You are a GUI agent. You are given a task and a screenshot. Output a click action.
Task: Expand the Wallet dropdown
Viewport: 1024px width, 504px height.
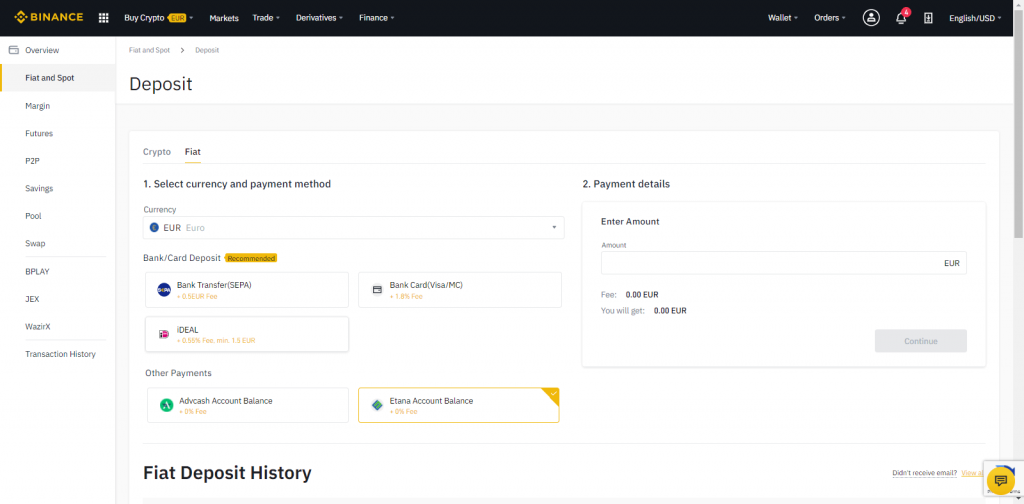coord(783,18)
